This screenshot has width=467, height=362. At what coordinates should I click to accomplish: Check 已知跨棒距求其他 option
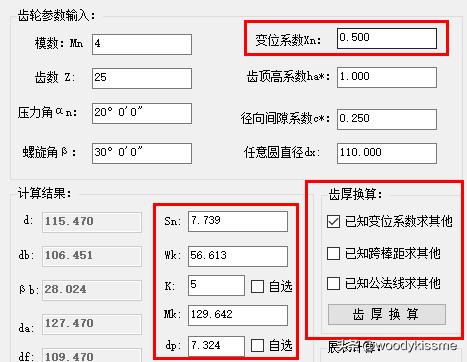tap(333, 253)
